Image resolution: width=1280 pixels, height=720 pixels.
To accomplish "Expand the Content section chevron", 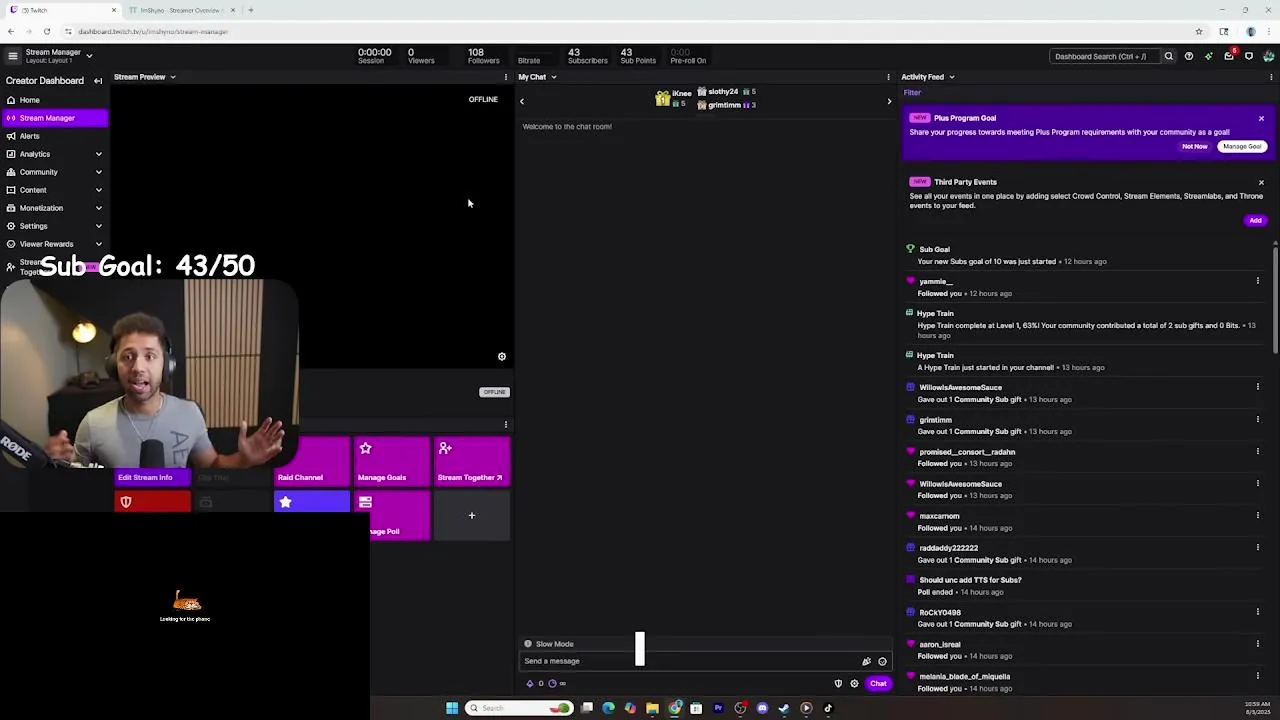I will [98, 190].
